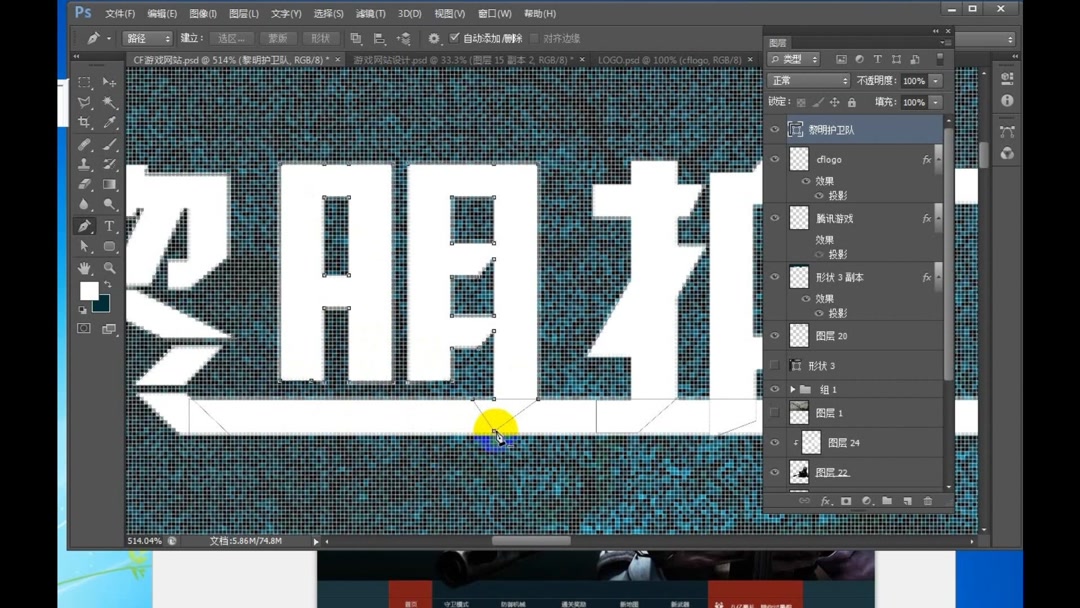Create a new layer with the new layer button

(x=907, y=501)
